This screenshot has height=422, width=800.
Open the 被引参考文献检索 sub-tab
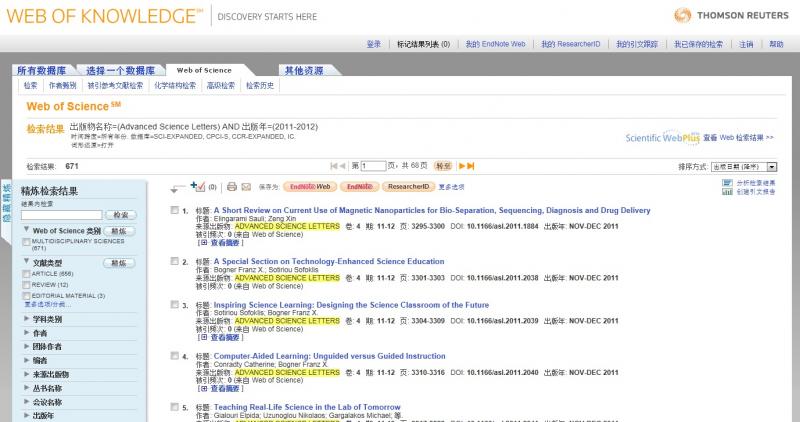tap(115, 86)
